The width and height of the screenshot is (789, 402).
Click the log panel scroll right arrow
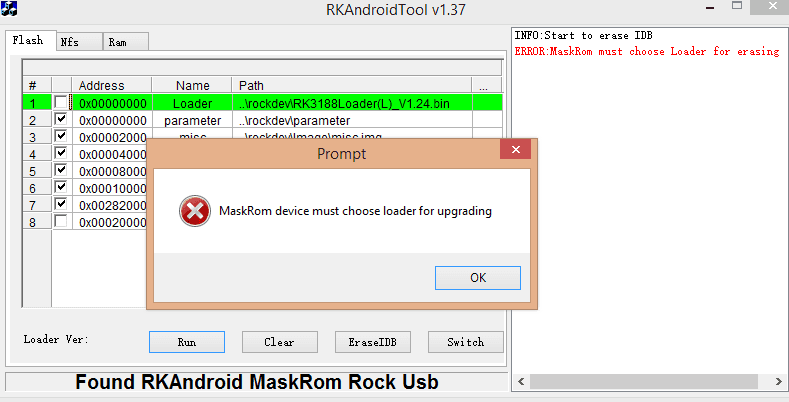778,382
